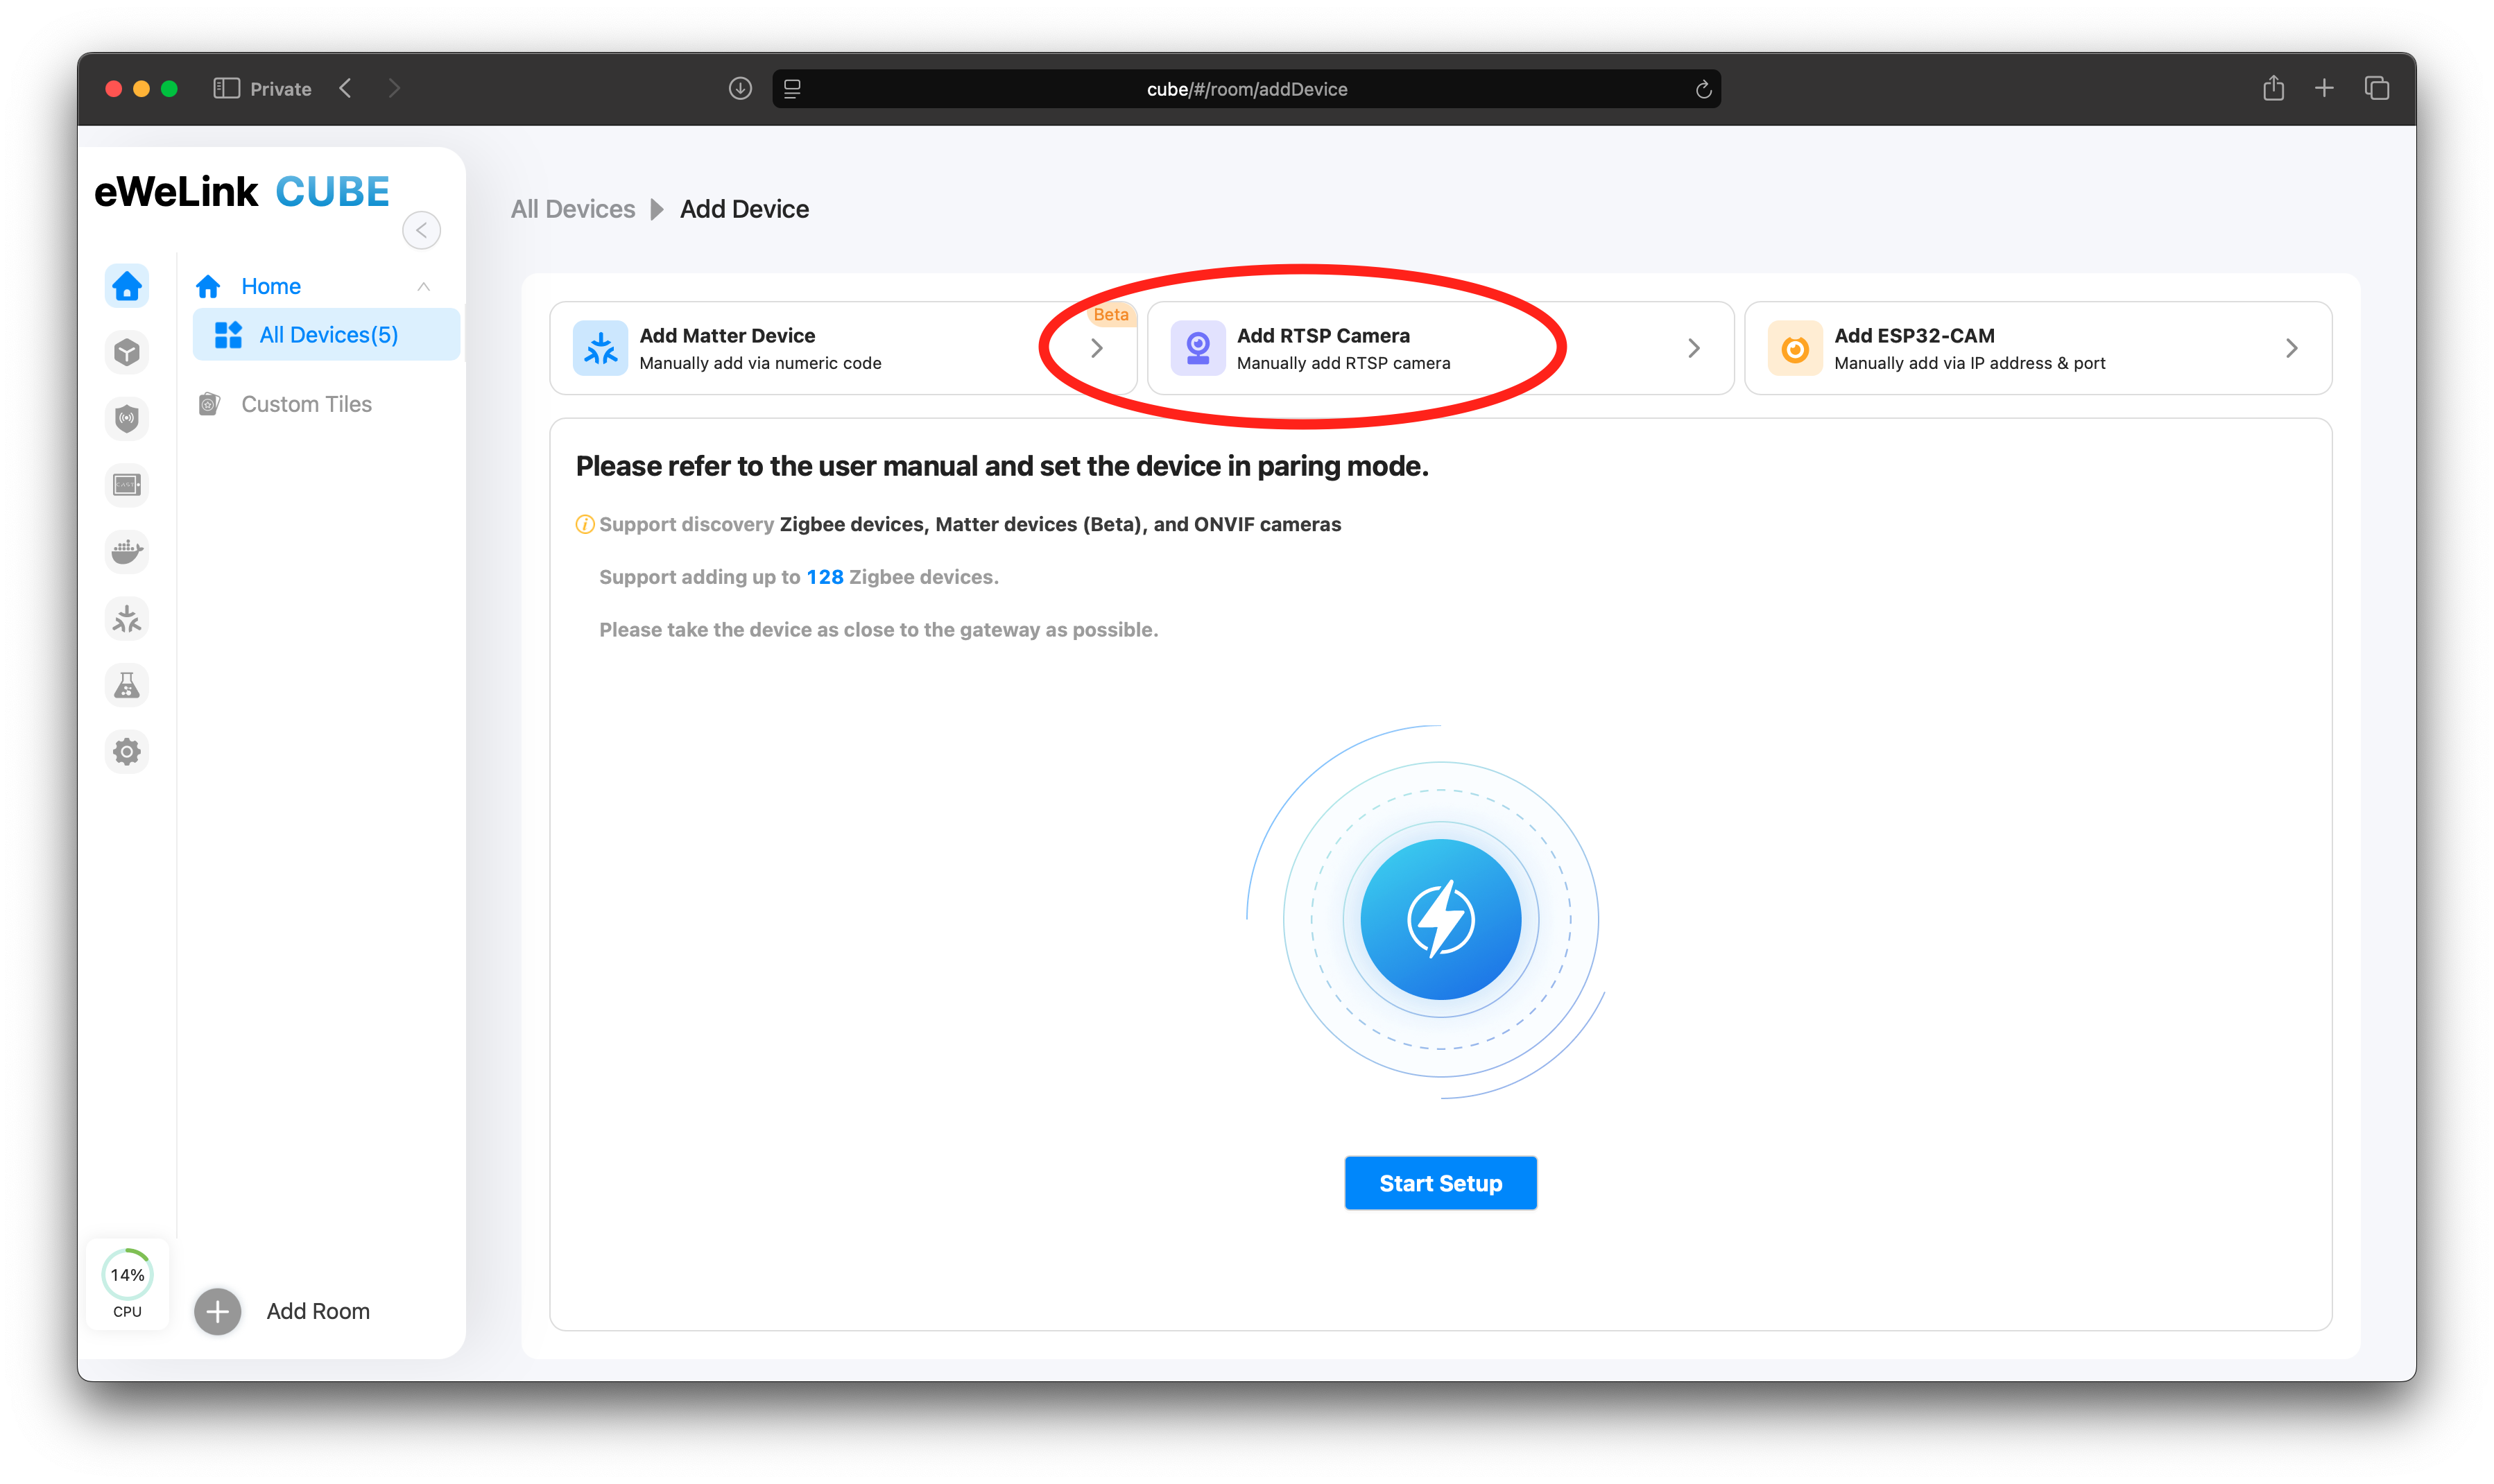The image size is (2494, 1484).
Task: Click the Cast screen sidebar icon
Action: tap(127, 485)
